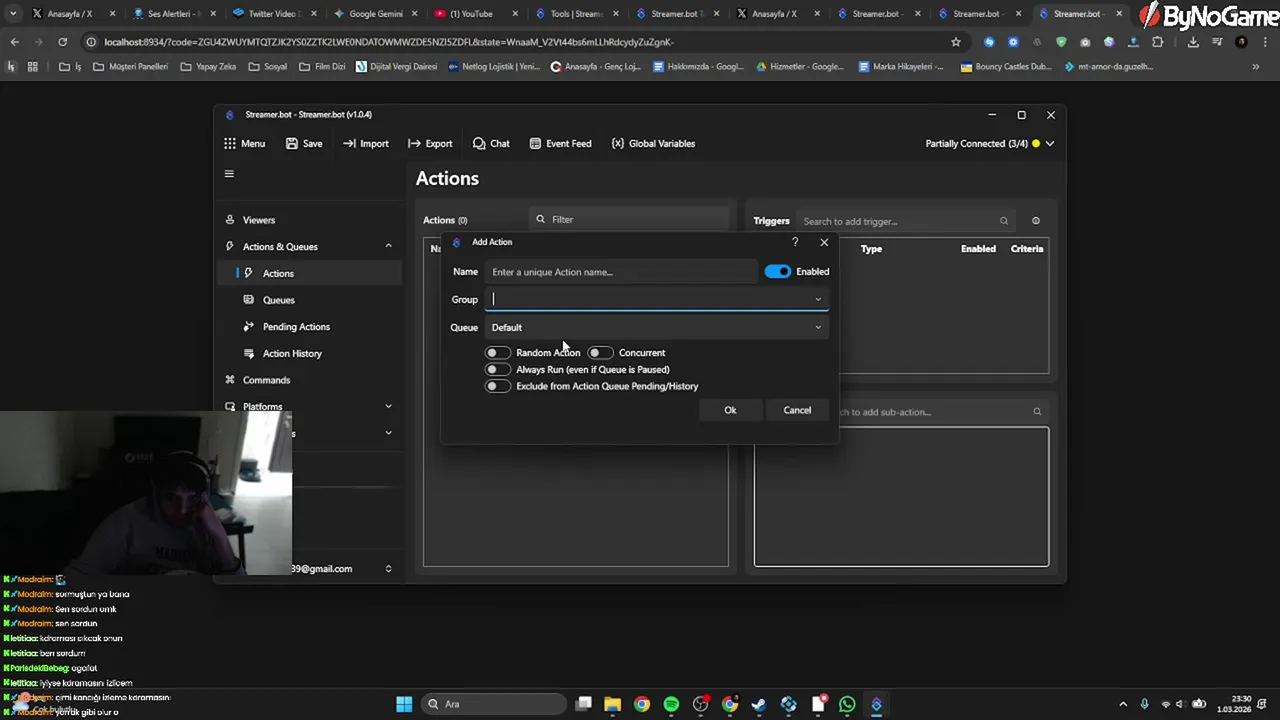
Task: Click Cancel in Add Action dialog
Action: 797,410
